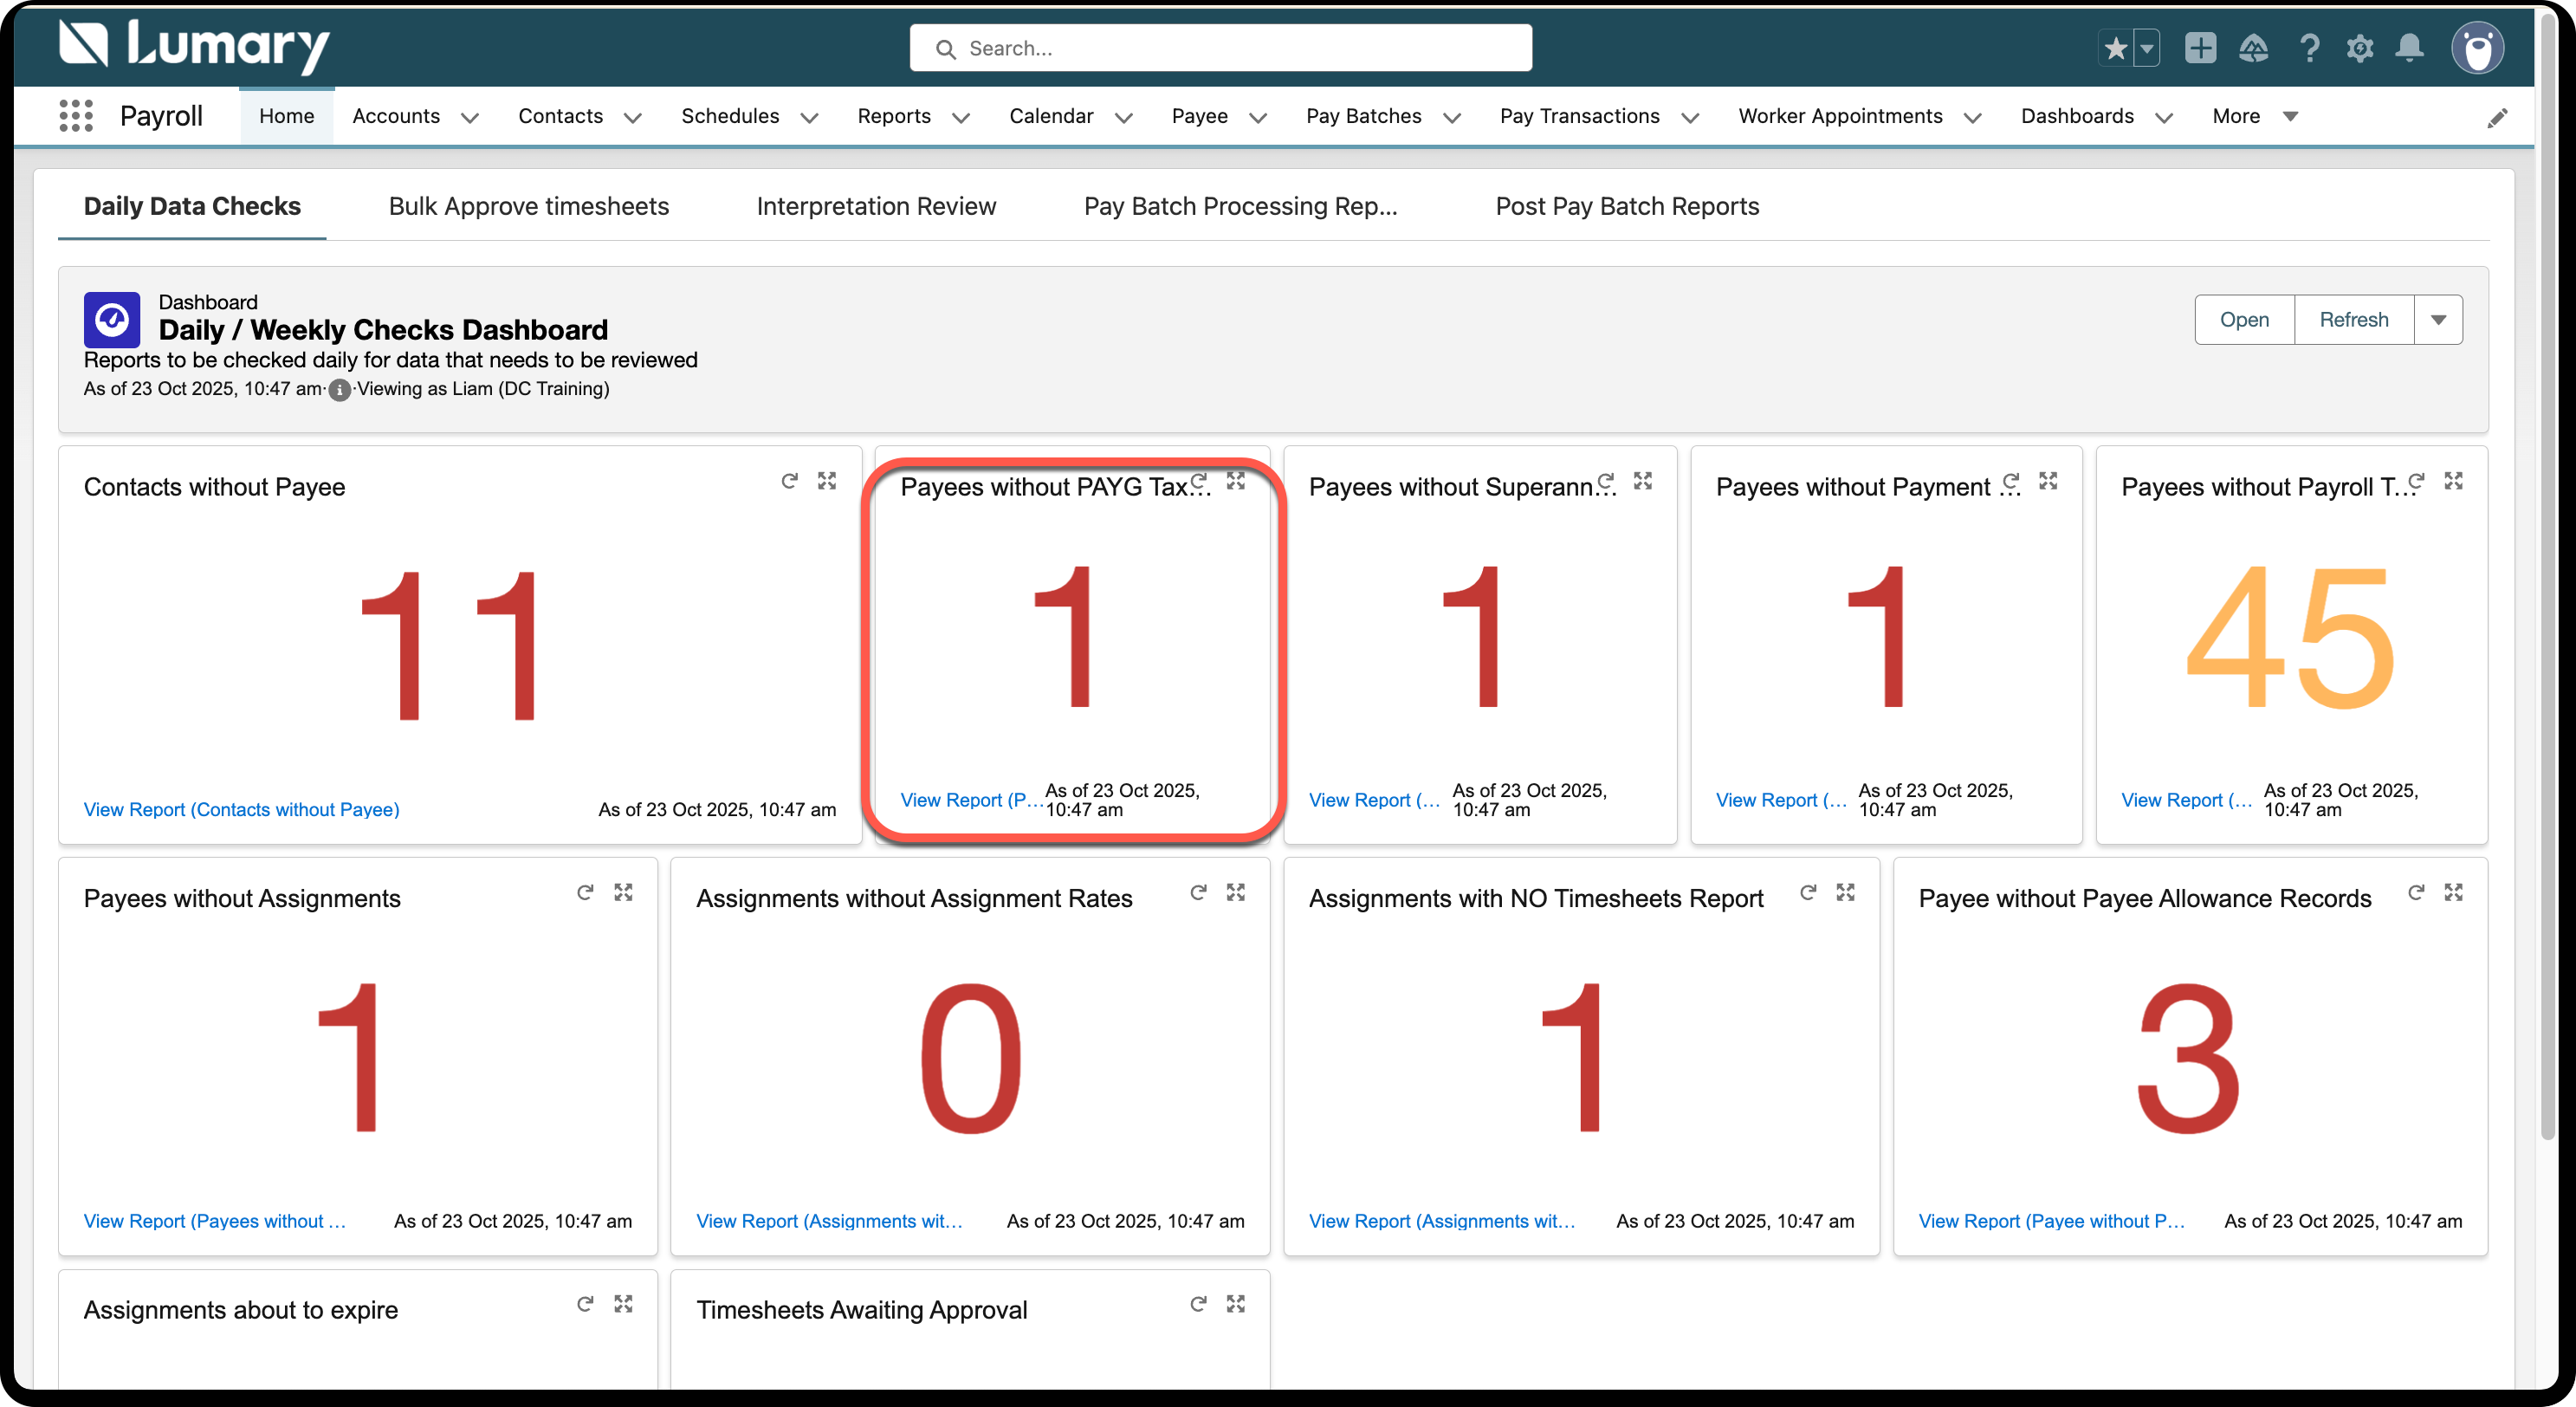
Task: Click the Help question mark icon
Action: 2310,47
